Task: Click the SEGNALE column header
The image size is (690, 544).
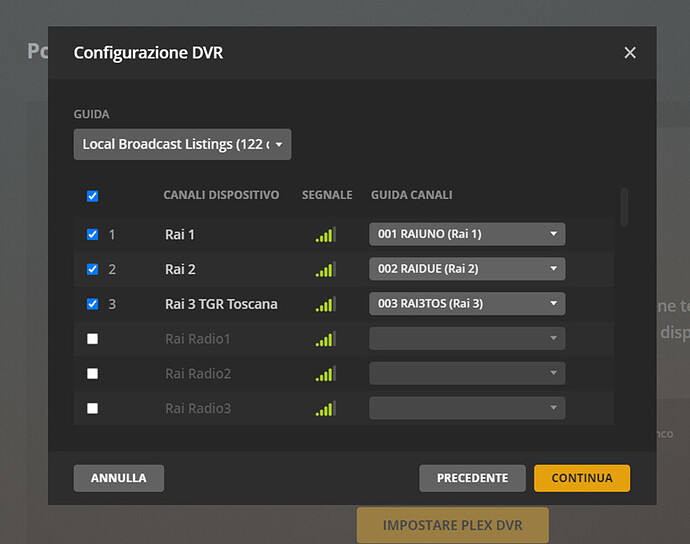Action: (327, 195)
